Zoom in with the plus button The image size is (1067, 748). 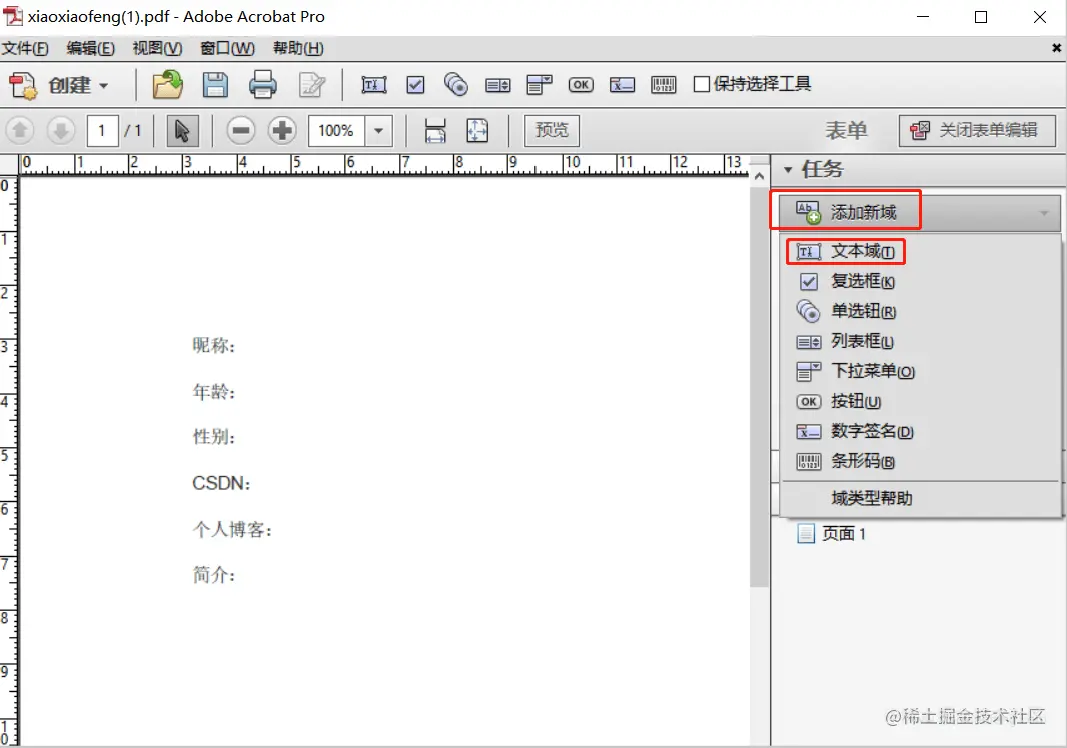[x=282, y=130]
